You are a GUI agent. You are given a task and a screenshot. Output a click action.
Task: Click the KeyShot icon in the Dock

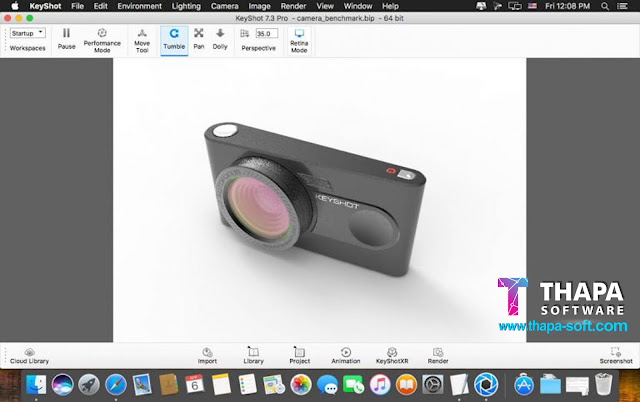pyautogui.click(x=486, y=384)
